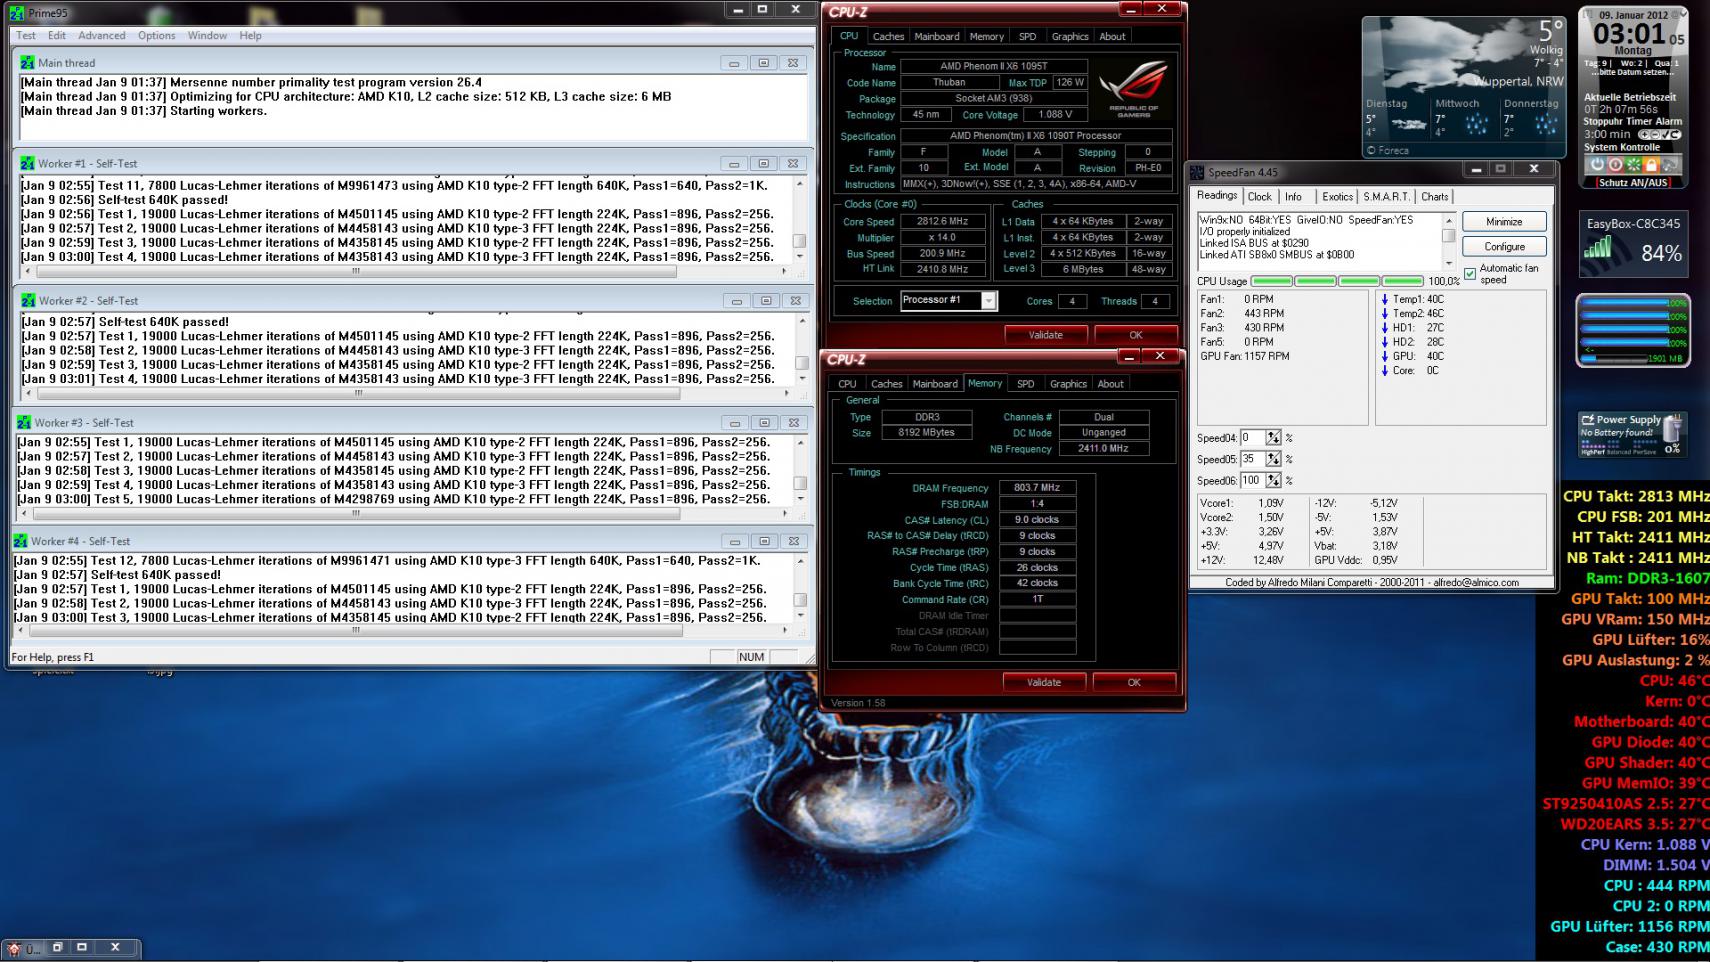Click the red icon of the minimized window
Image resolution: width=1710 pixels, height=962 pixels.
coord(13,947)
